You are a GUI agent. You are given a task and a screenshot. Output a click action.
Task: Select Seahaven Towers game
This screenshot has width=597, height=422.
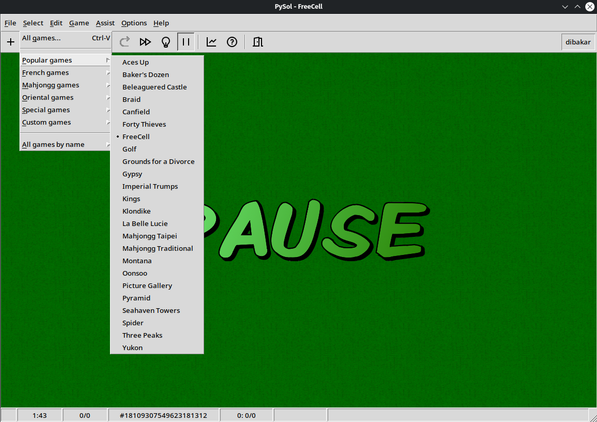pyautogui.click(x=157, y=311)
